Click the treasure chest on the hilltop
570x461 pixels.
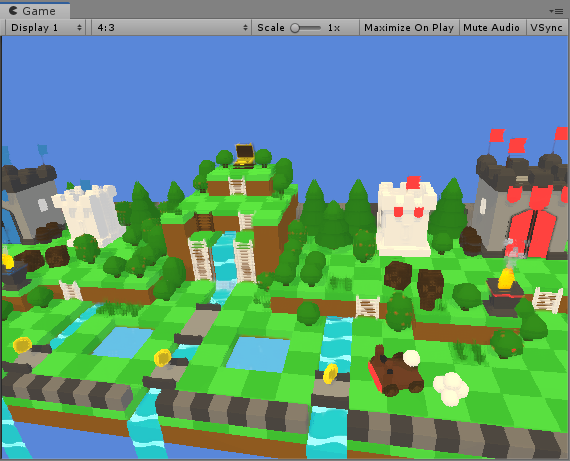(244, 155)
